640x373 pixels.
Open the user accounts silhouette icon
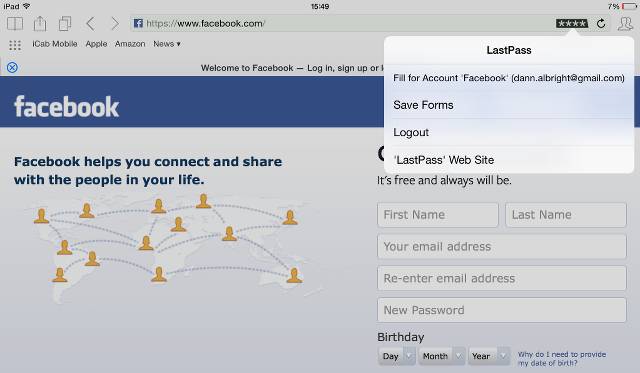pos(625,23)
